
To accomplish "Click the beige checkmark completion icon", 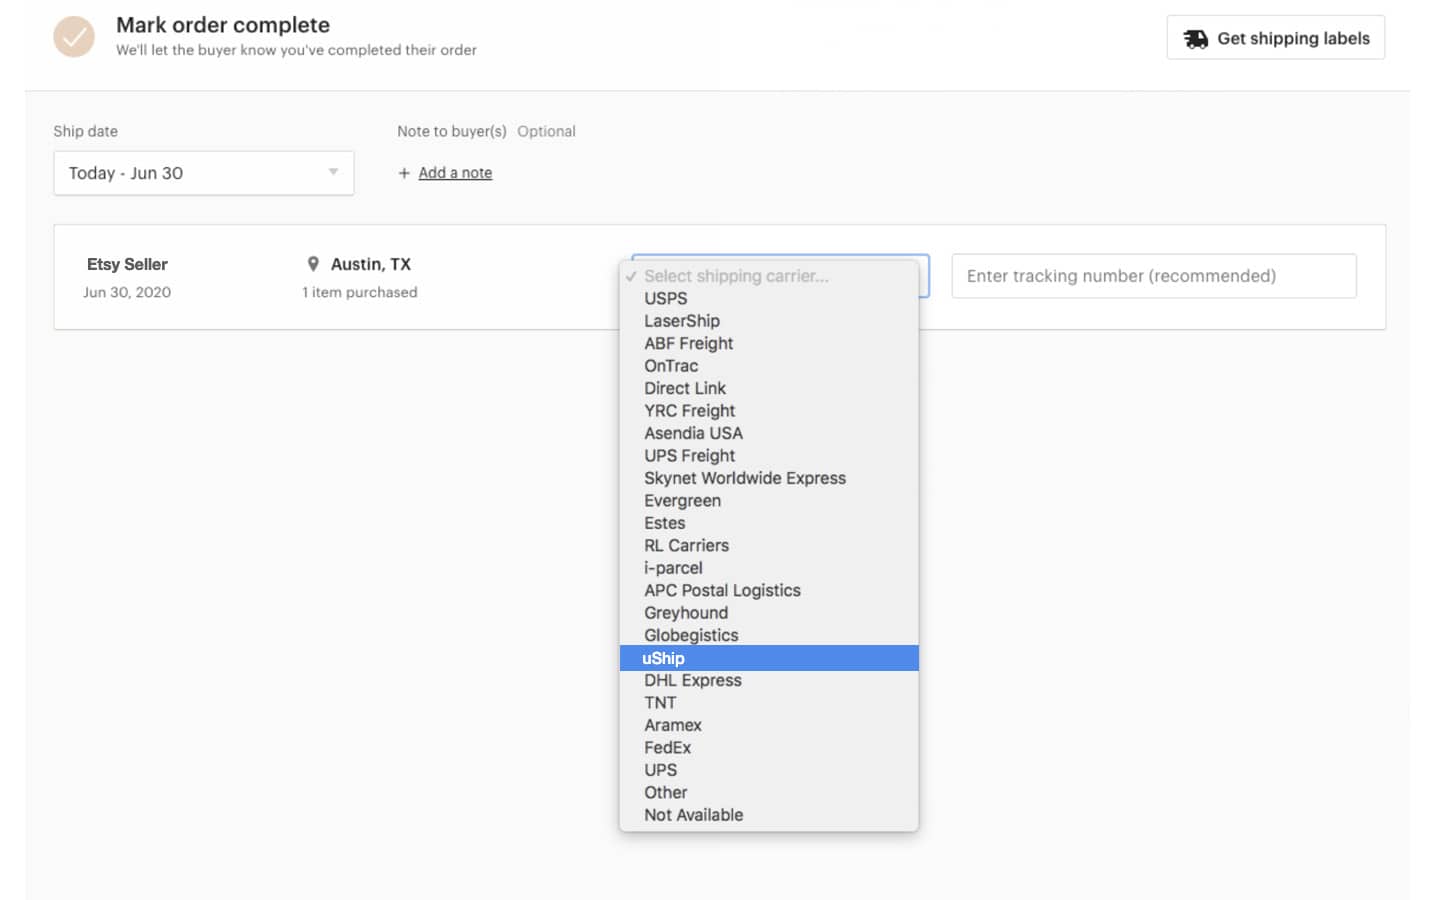I will [x=74, y=37].
